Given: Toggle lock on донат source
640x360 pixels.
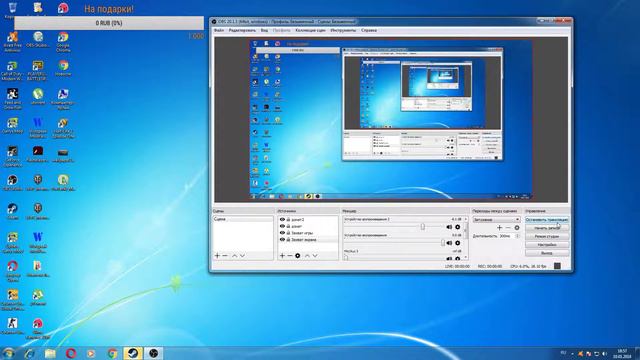Looking at the screenshot, I should click(x=288, y=226).
